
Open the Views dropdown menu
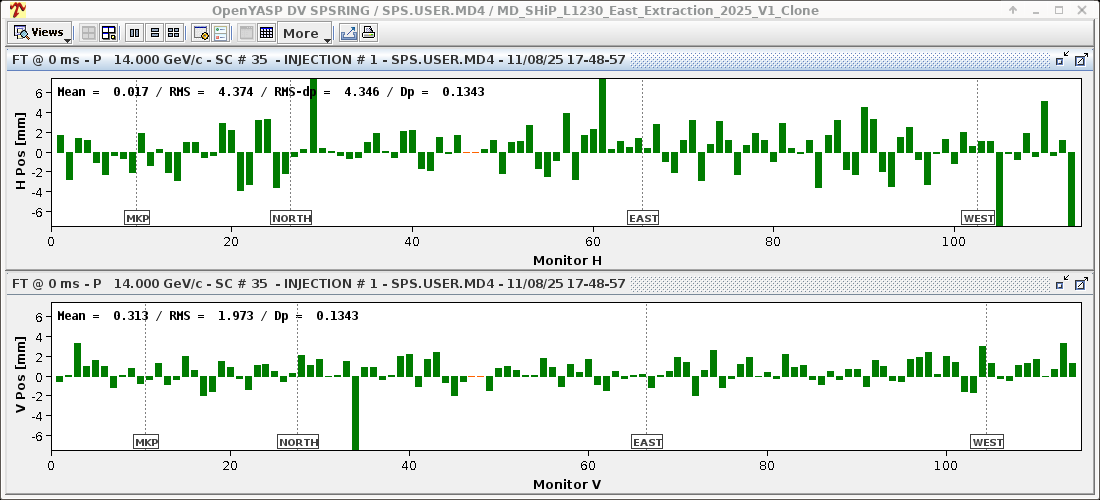pos(41,33)
